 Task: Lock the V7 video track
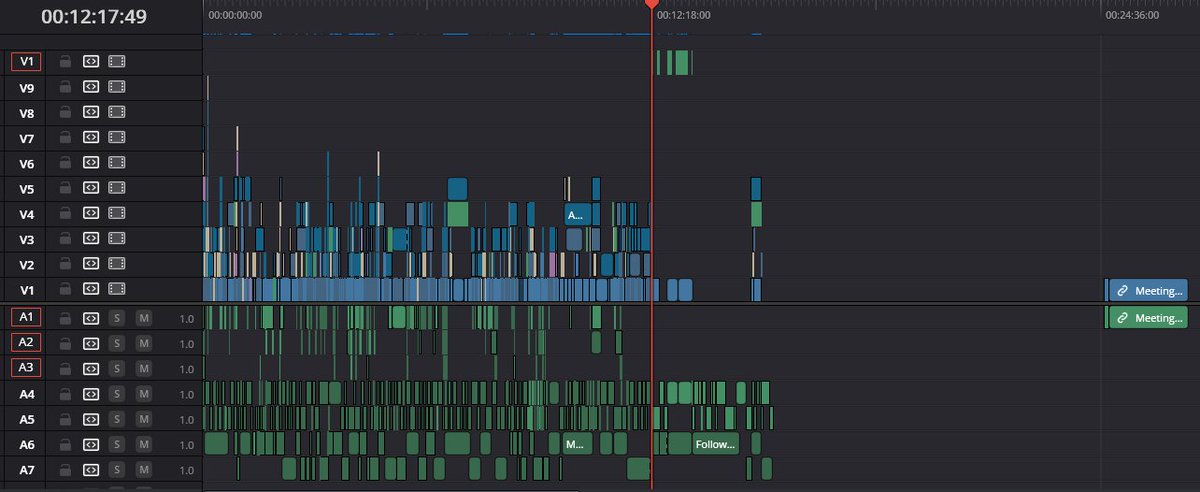click(65, 138)
